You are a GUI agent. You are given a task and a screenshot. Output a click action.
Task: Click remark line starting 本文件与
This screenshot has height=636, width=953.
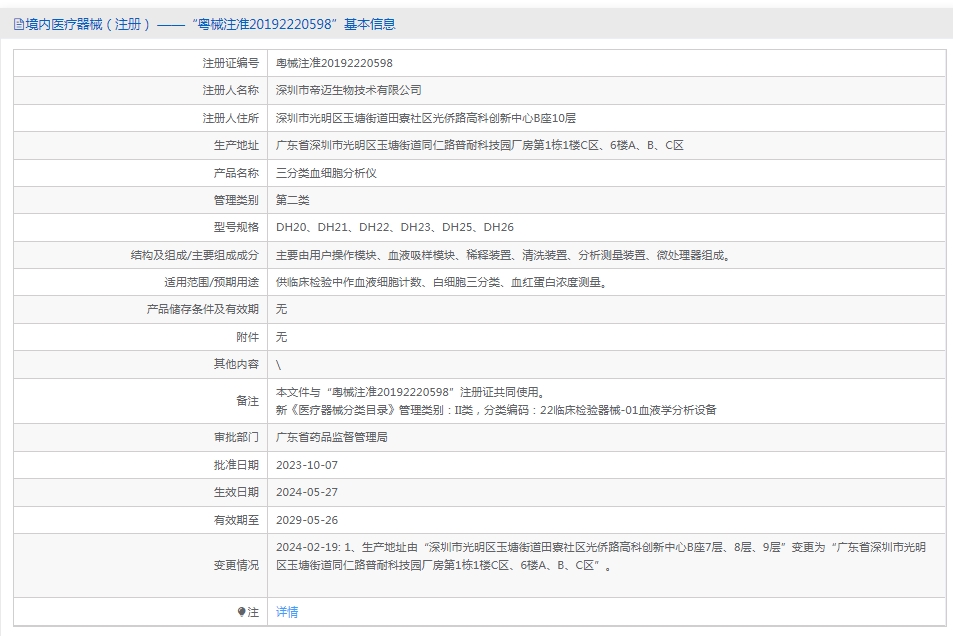(x=413, y=392)
